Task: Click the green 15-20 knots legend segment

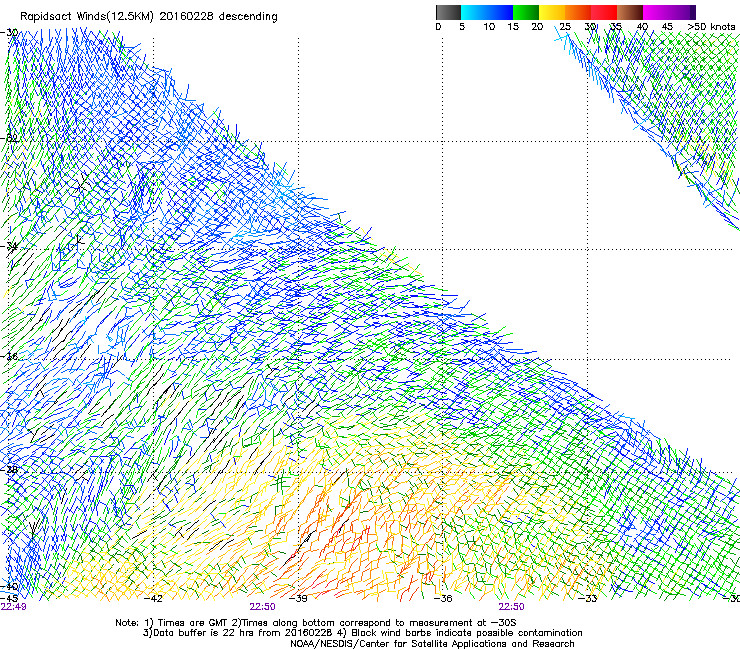Action: (x=526, y=12)
